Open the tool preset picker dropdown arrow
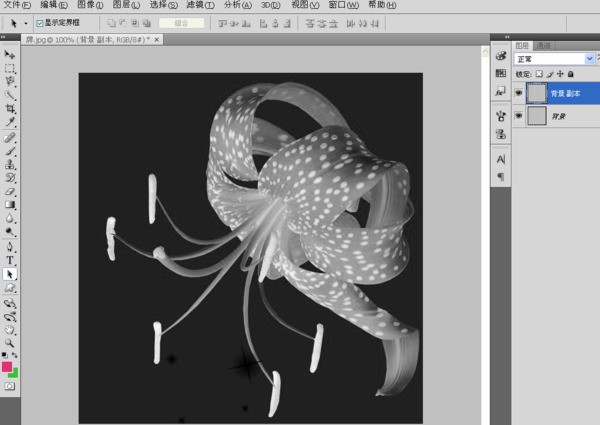 25,22
